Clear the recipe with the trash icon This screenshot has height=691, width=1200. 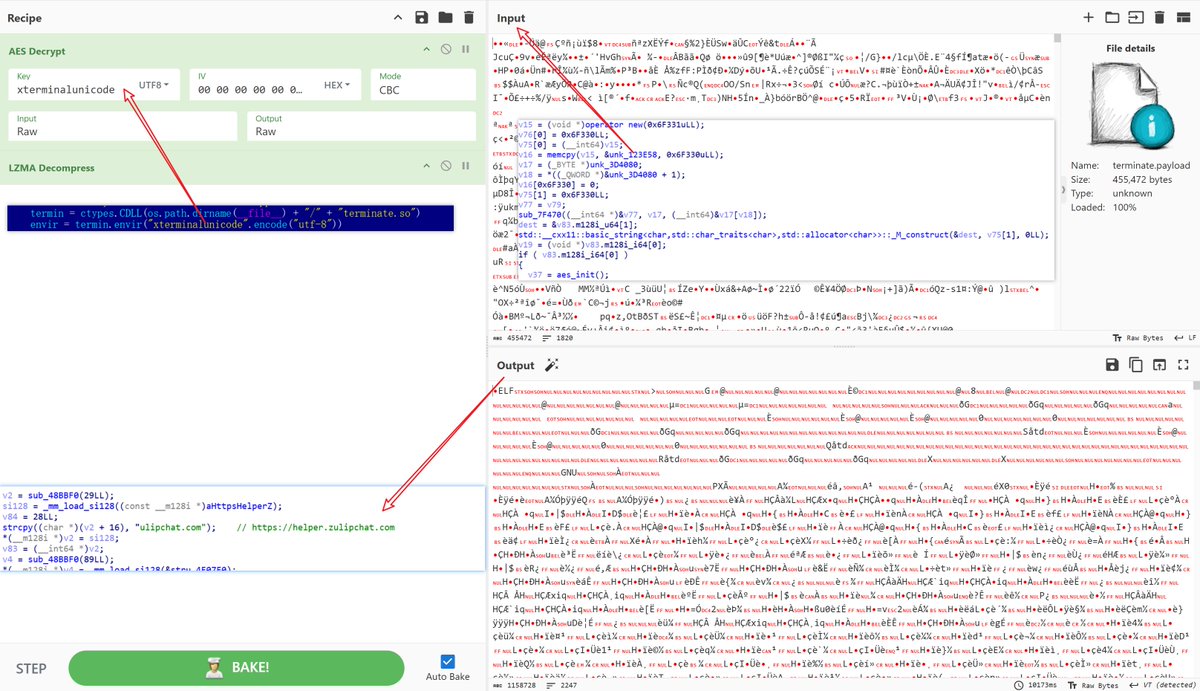tap(470, 17)
